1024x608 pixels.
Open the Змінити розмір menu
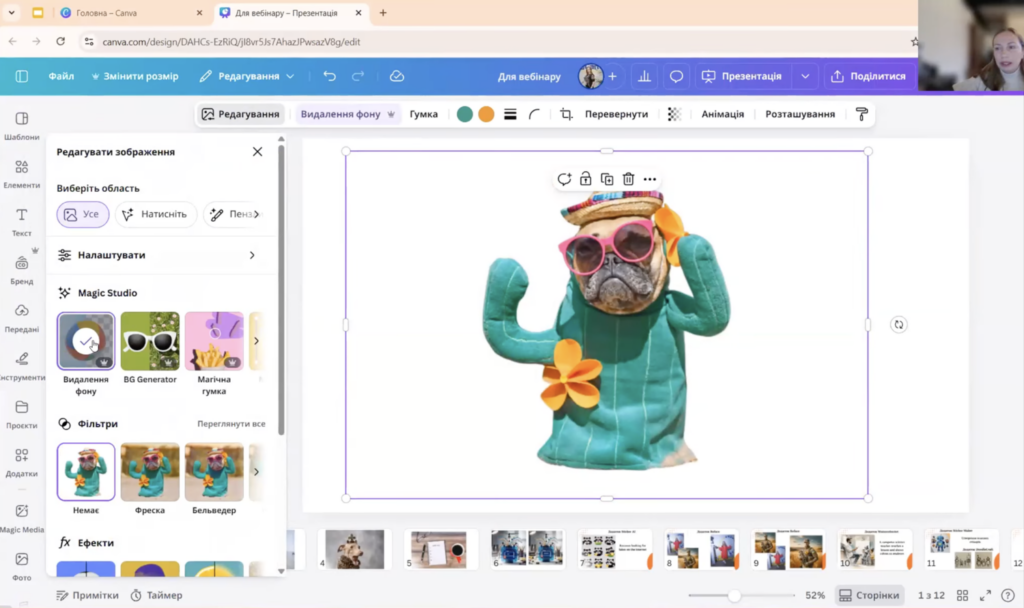pos(135,76)
